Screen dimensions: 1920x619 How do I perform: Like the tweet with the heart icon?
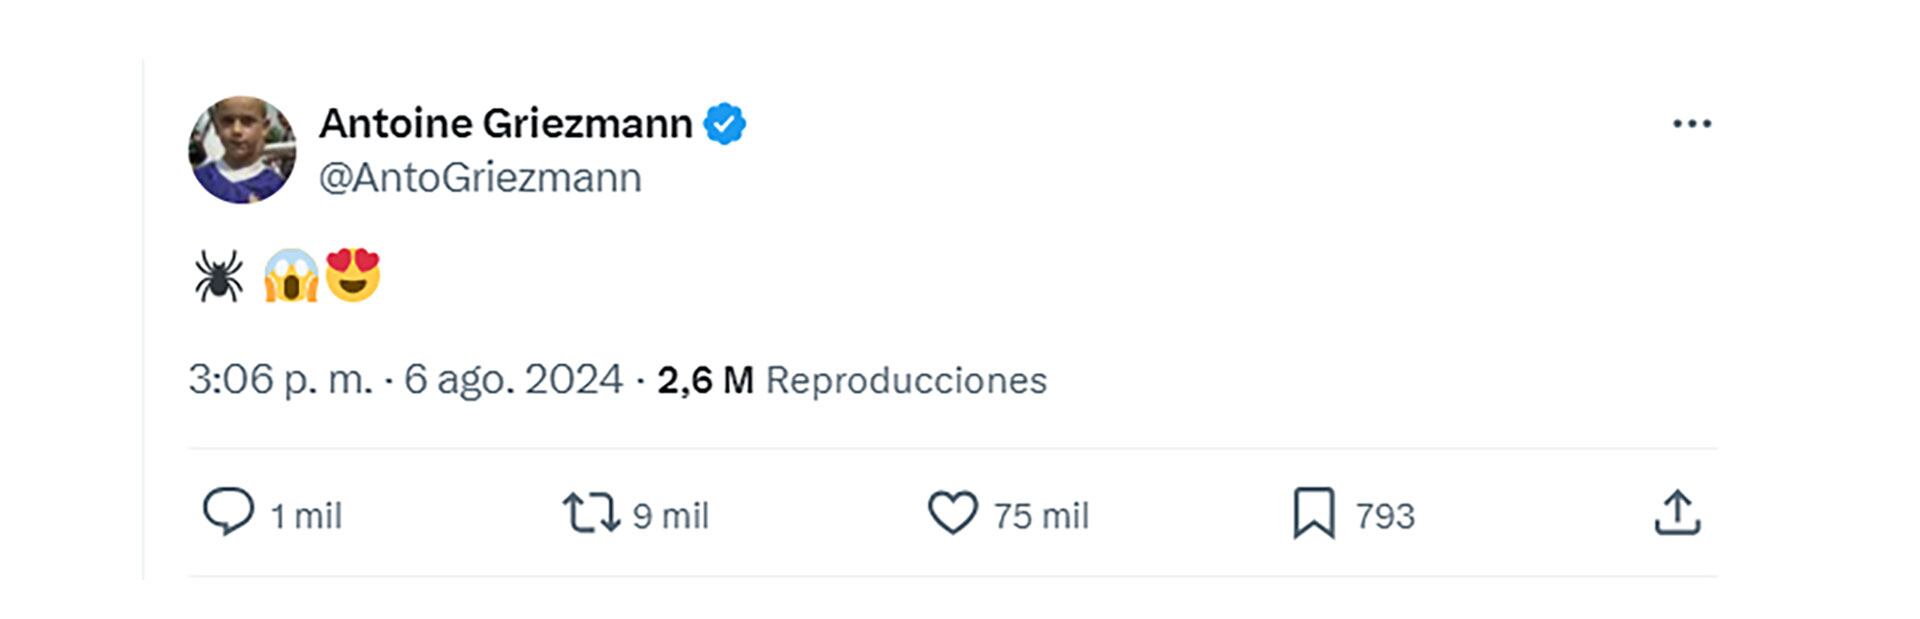coord(952,513)
